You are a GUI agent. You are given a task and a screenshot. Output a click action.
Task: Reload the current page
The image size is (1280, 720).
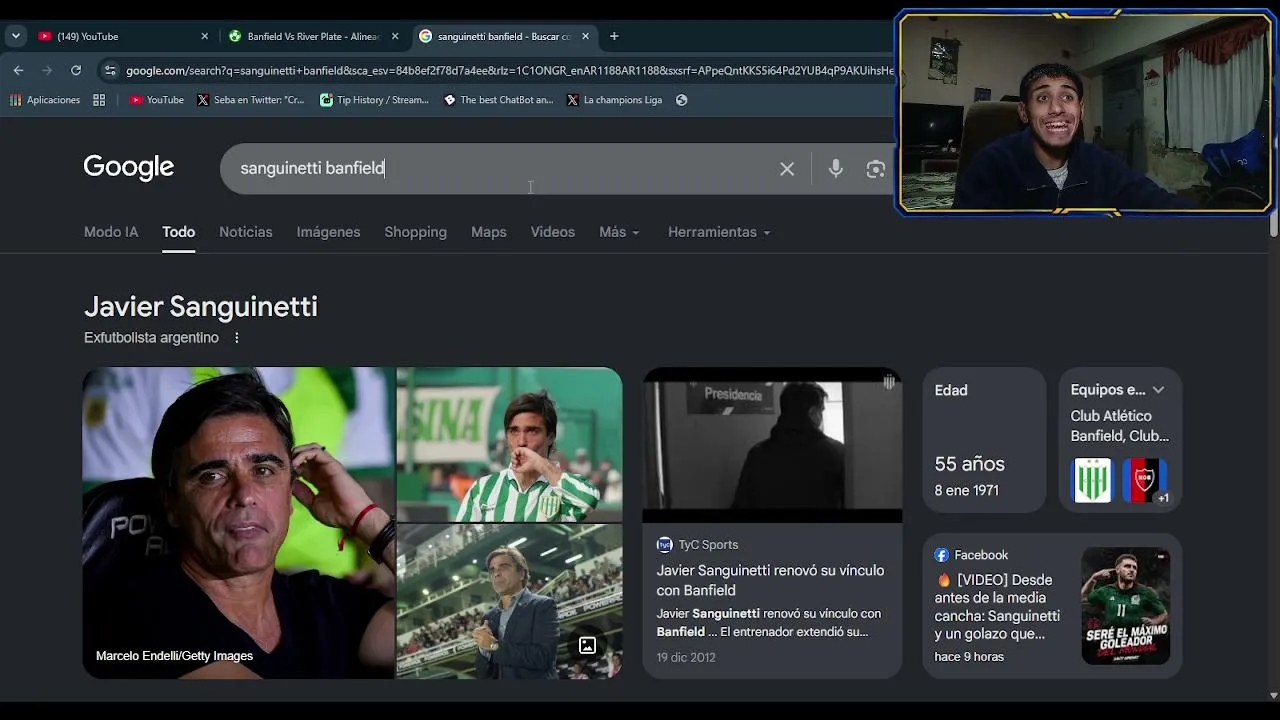76,70
